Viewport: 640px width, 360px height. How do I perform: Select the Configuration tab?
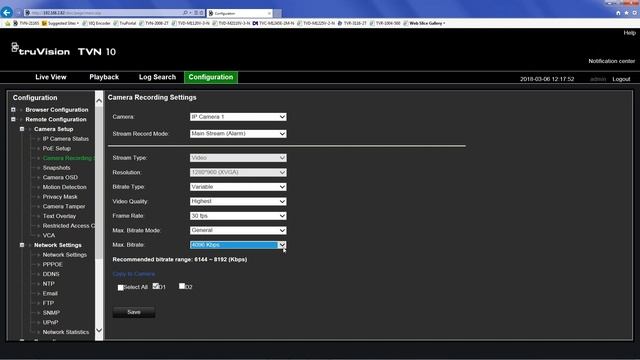211,77
